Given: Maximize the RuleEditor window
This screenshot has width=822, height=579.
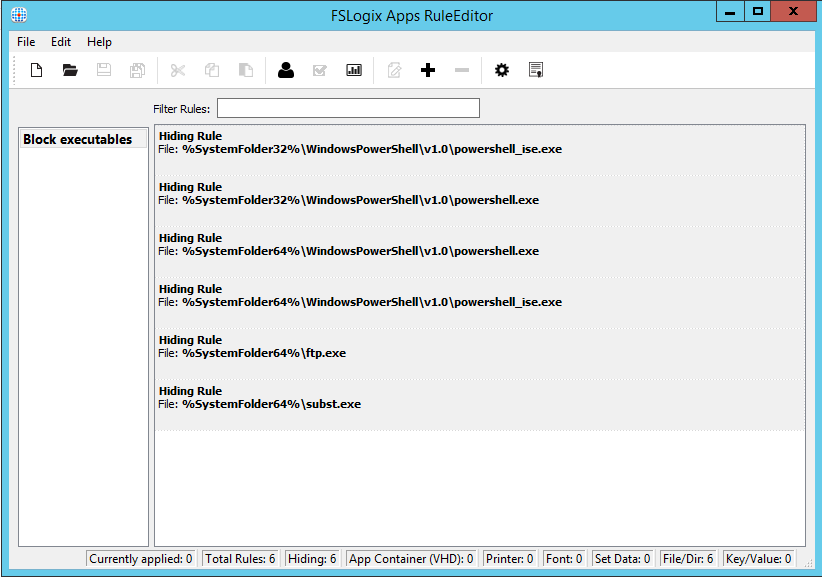Looking at the screenshot, I should pos(757,12).
